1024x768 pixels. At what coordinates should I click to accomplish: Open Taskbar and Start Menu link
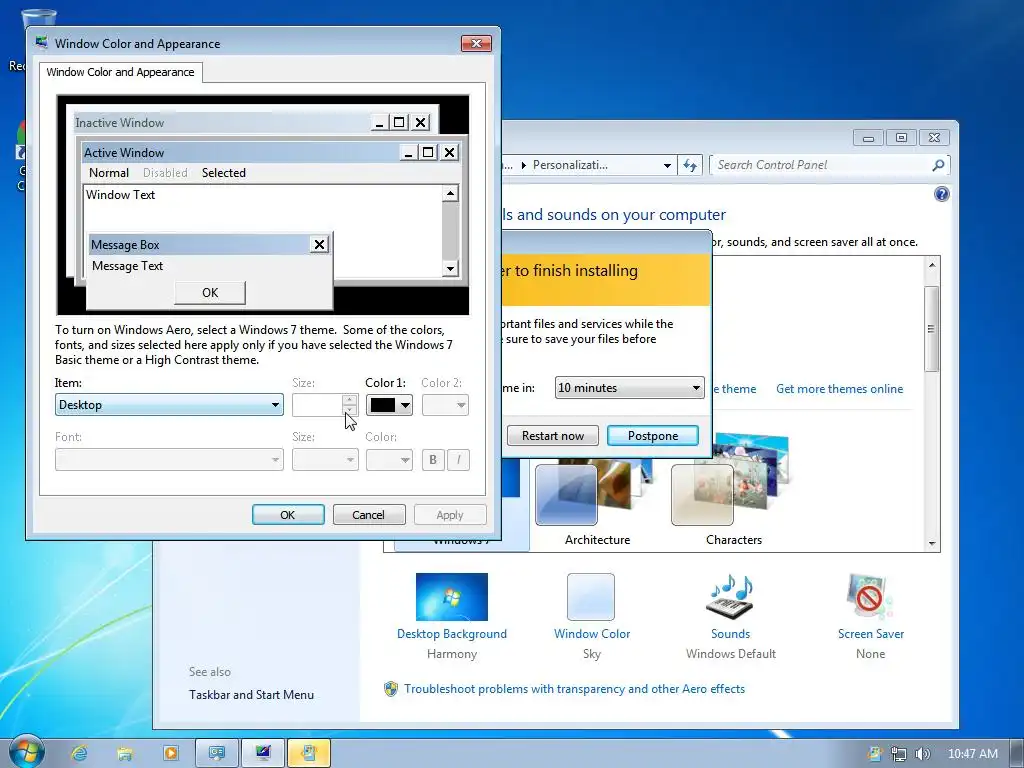point(251,695)
